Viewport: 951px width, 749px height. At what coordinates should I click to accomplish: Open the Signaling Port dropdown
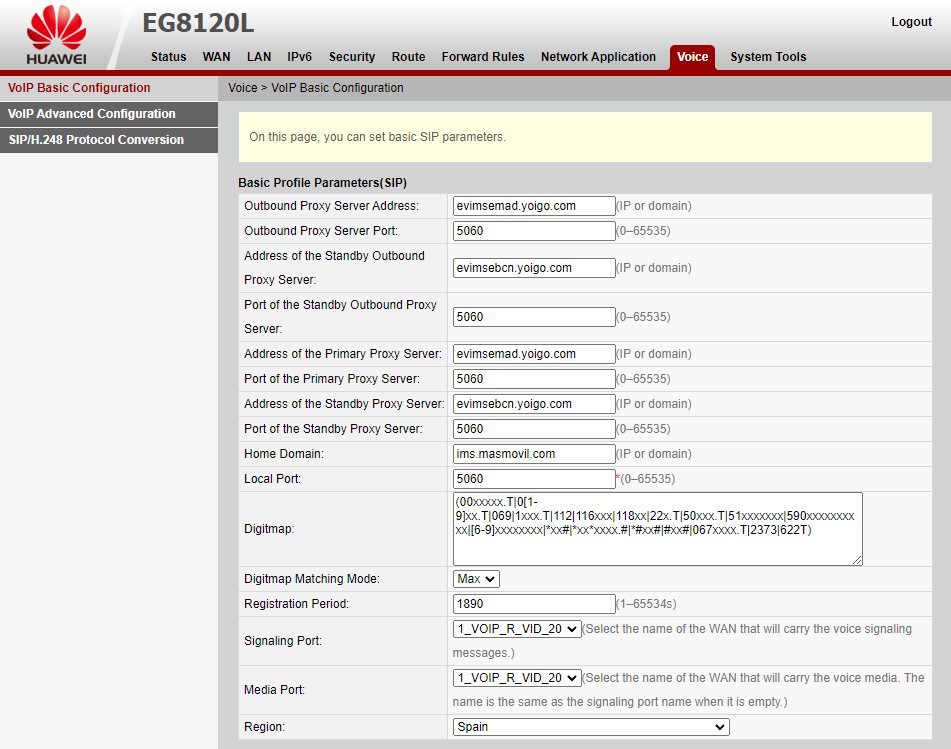pyautogui.click(x=517, y=629)
